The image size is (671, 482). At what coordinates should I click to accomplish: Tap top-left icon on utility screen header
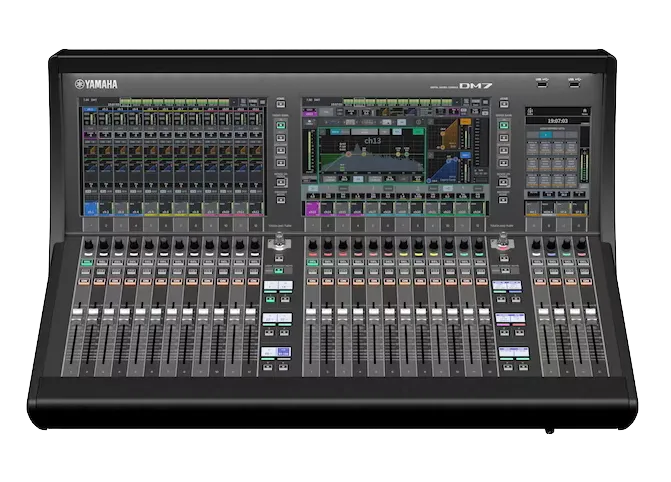(530, 112)
